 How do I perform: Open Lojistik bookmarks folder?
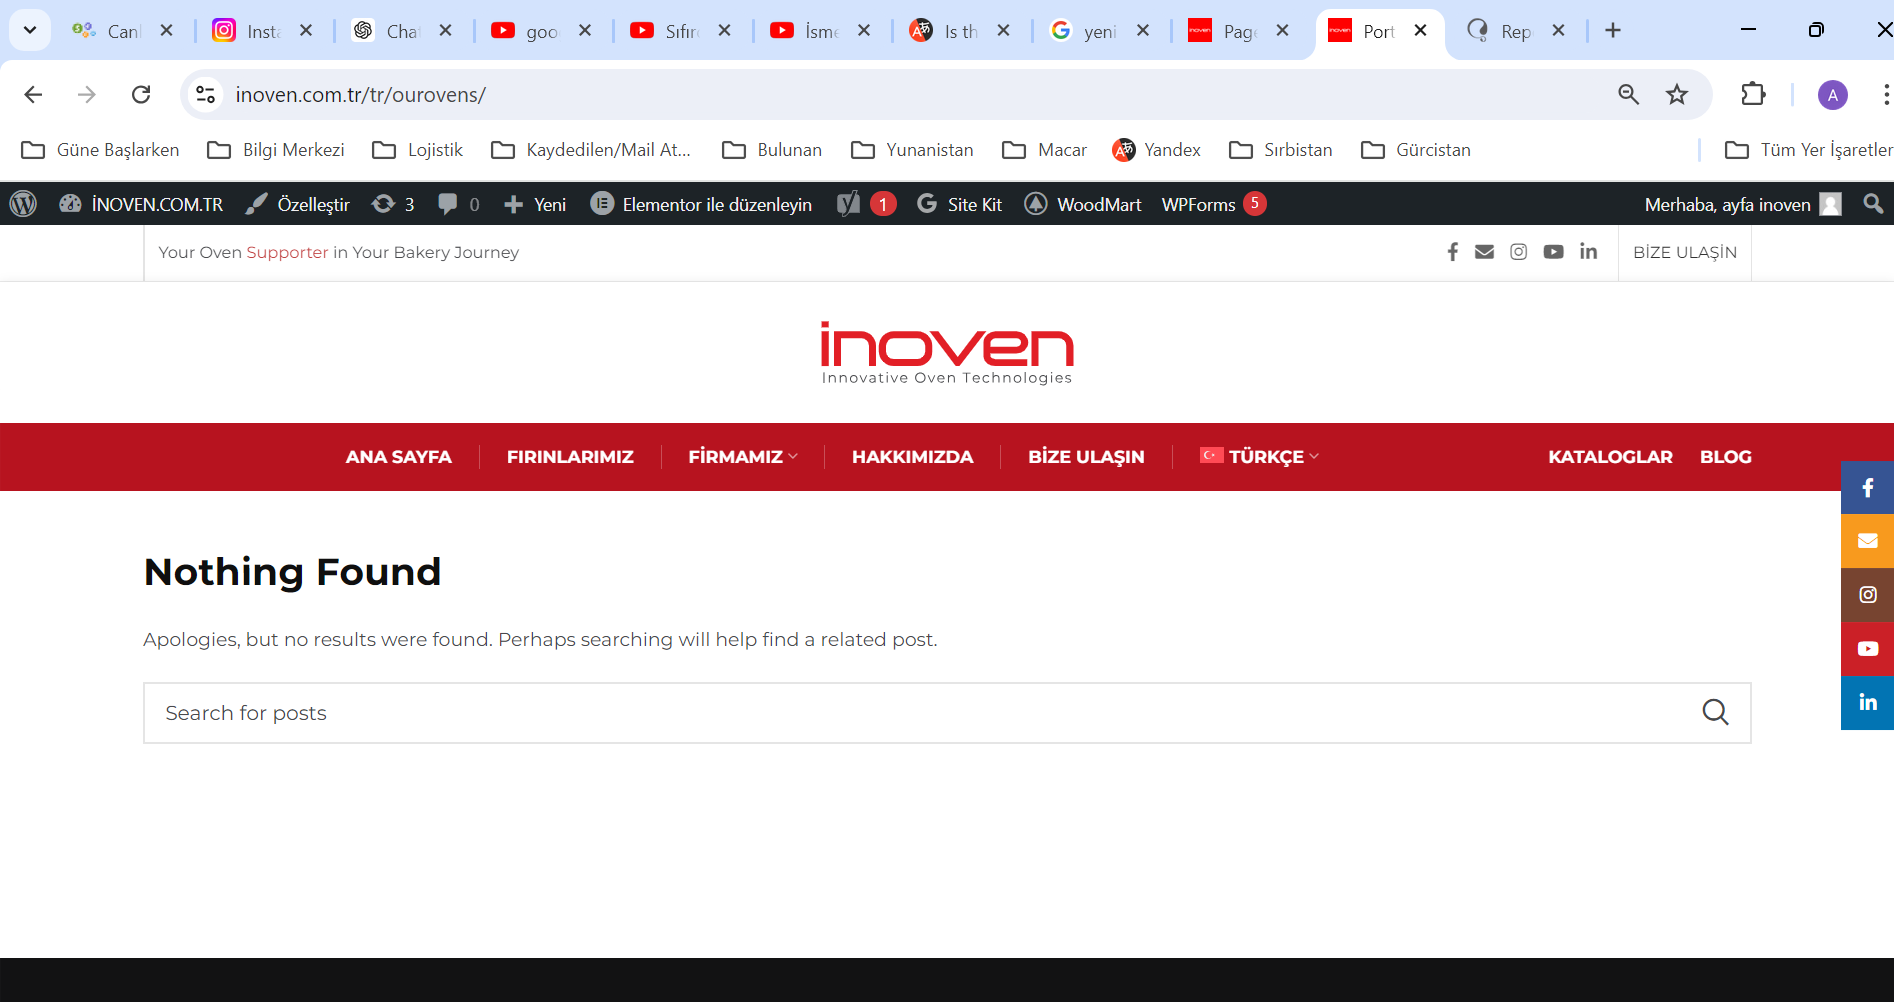point(418,150)
